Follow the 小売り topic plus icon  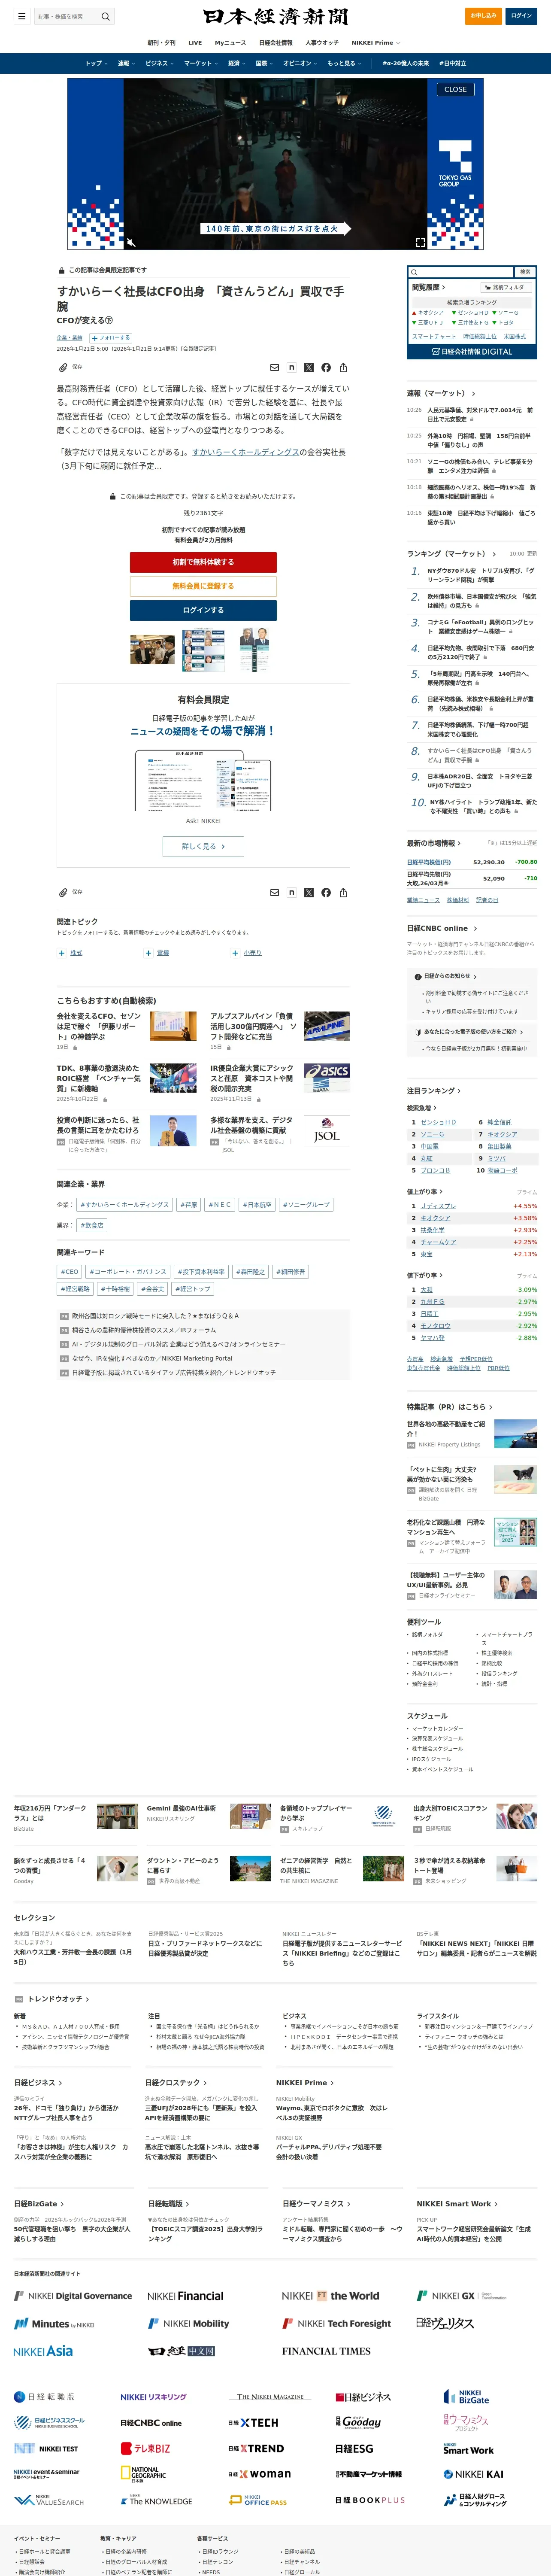pos(235,953)
